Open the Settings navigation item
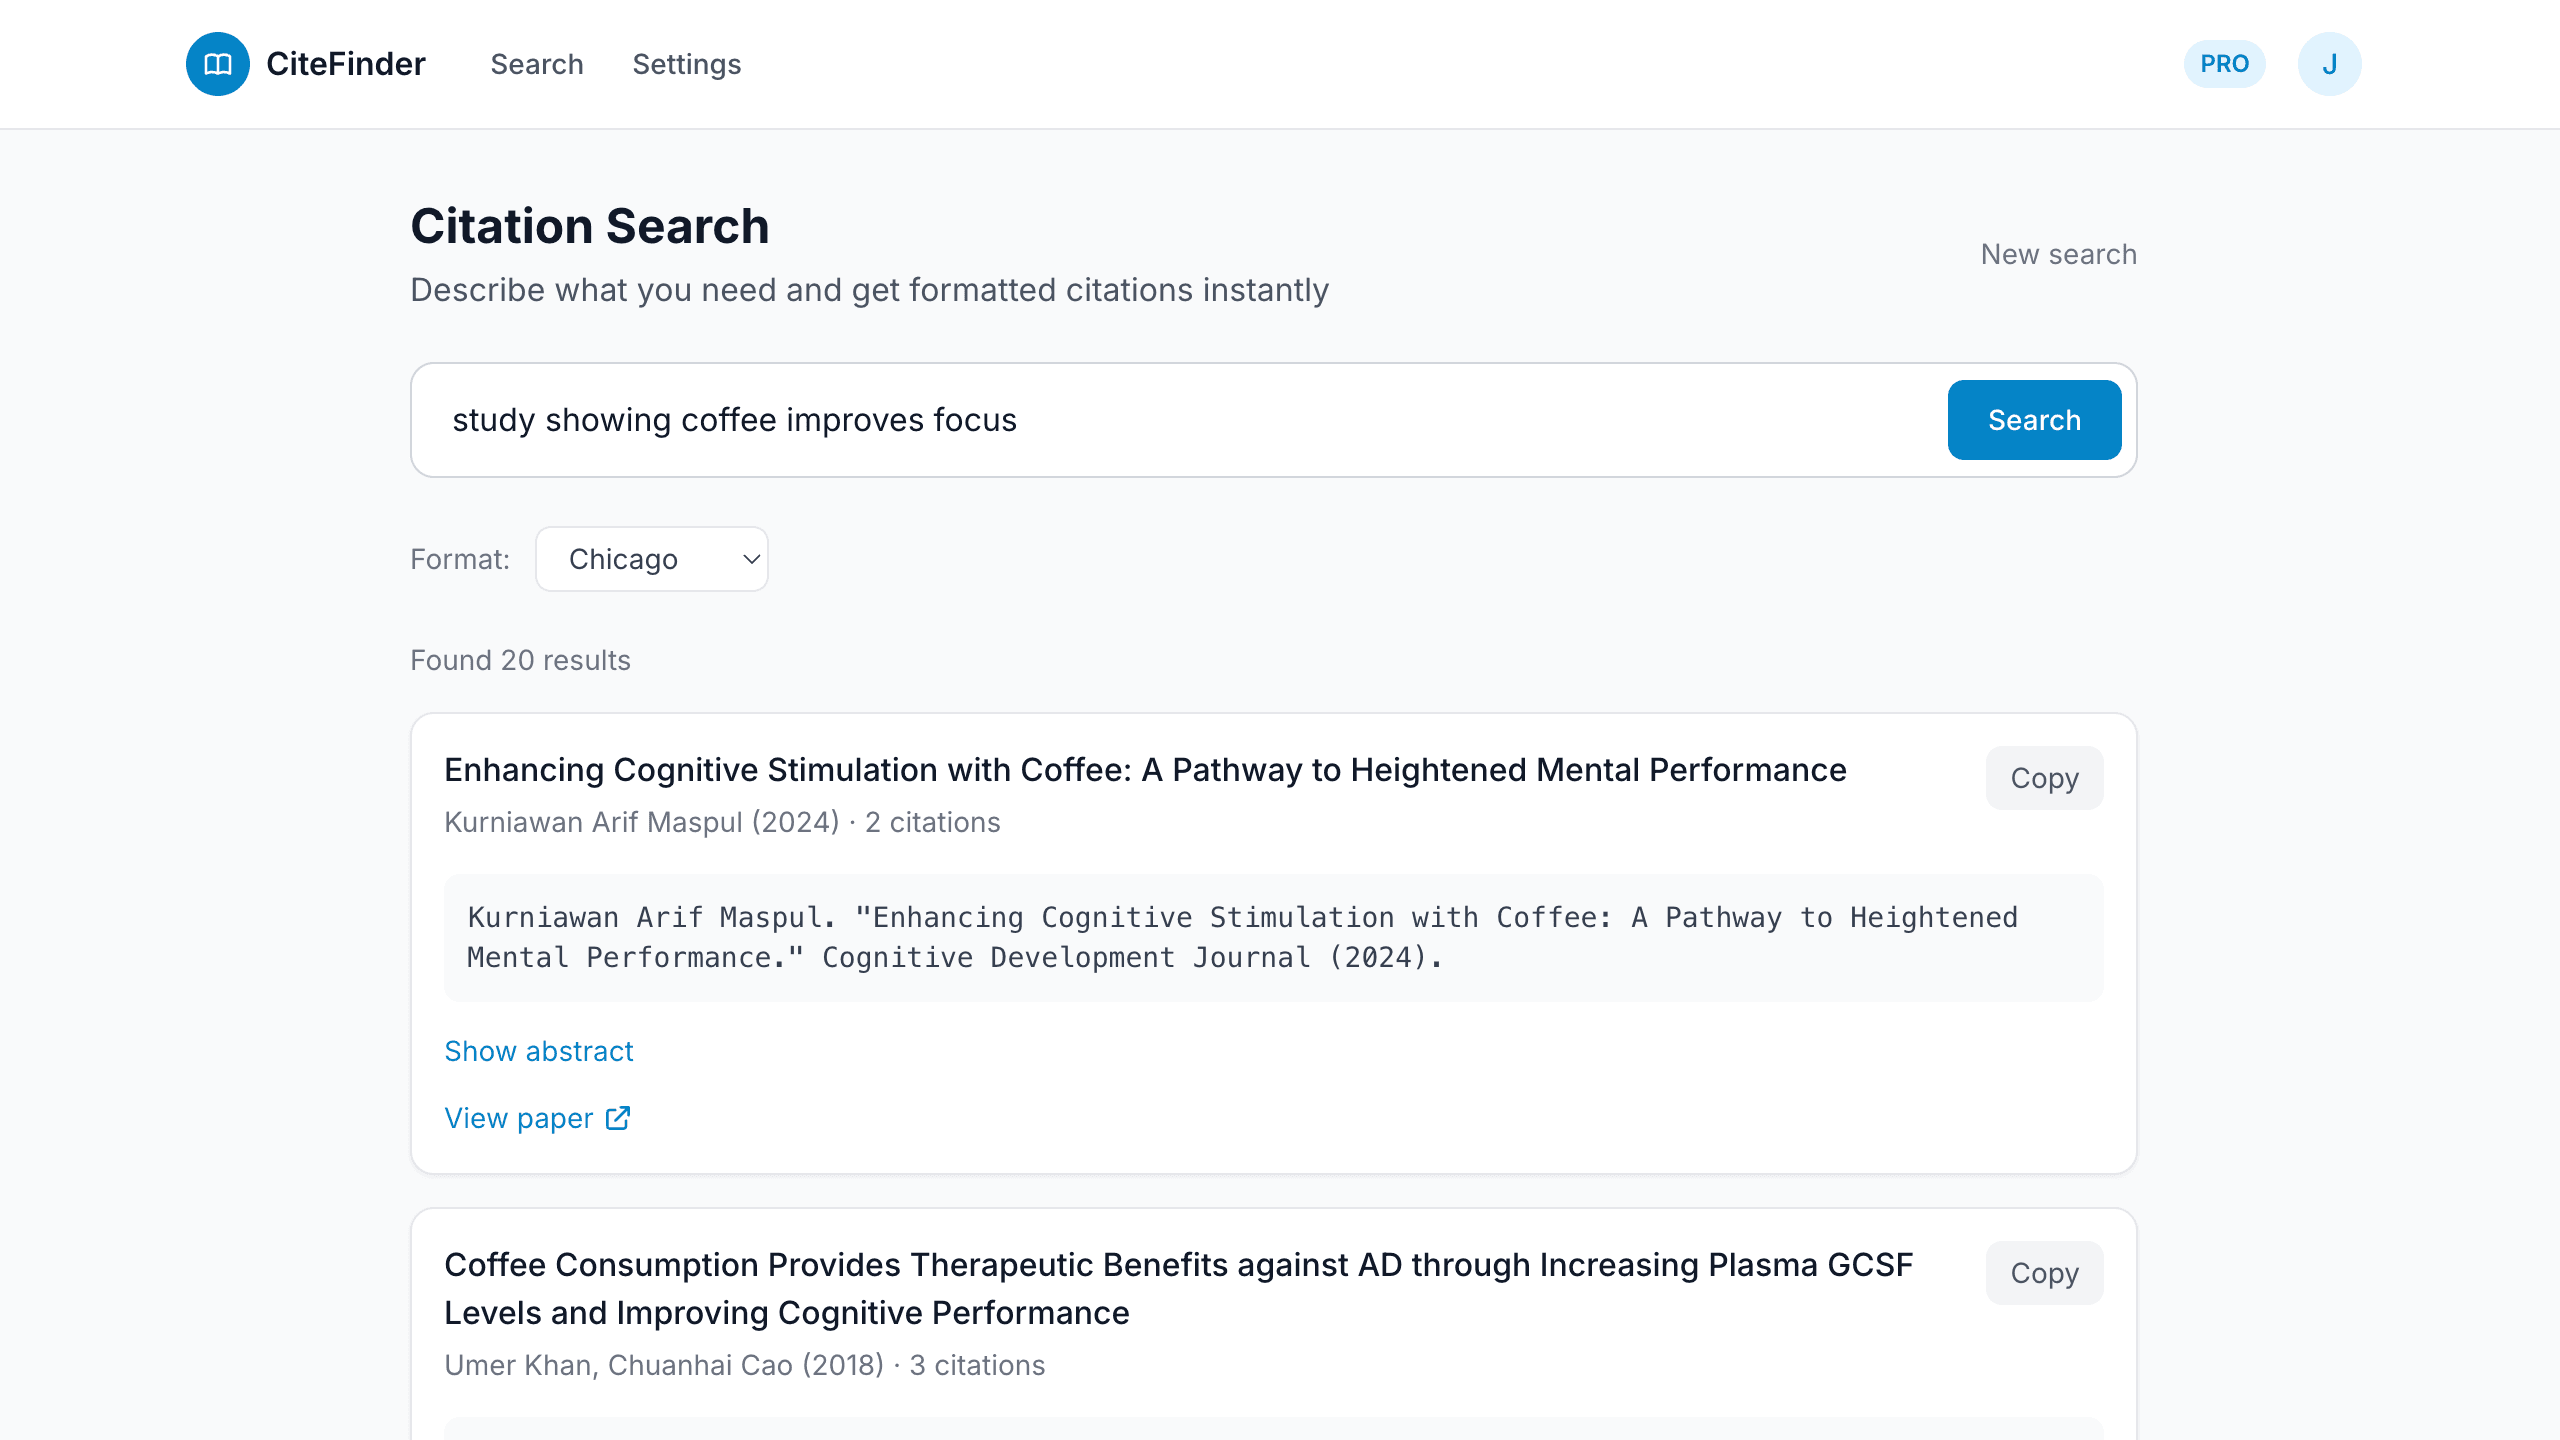Viewport: 2560px width, 1440px height. [x=687, y=64]
